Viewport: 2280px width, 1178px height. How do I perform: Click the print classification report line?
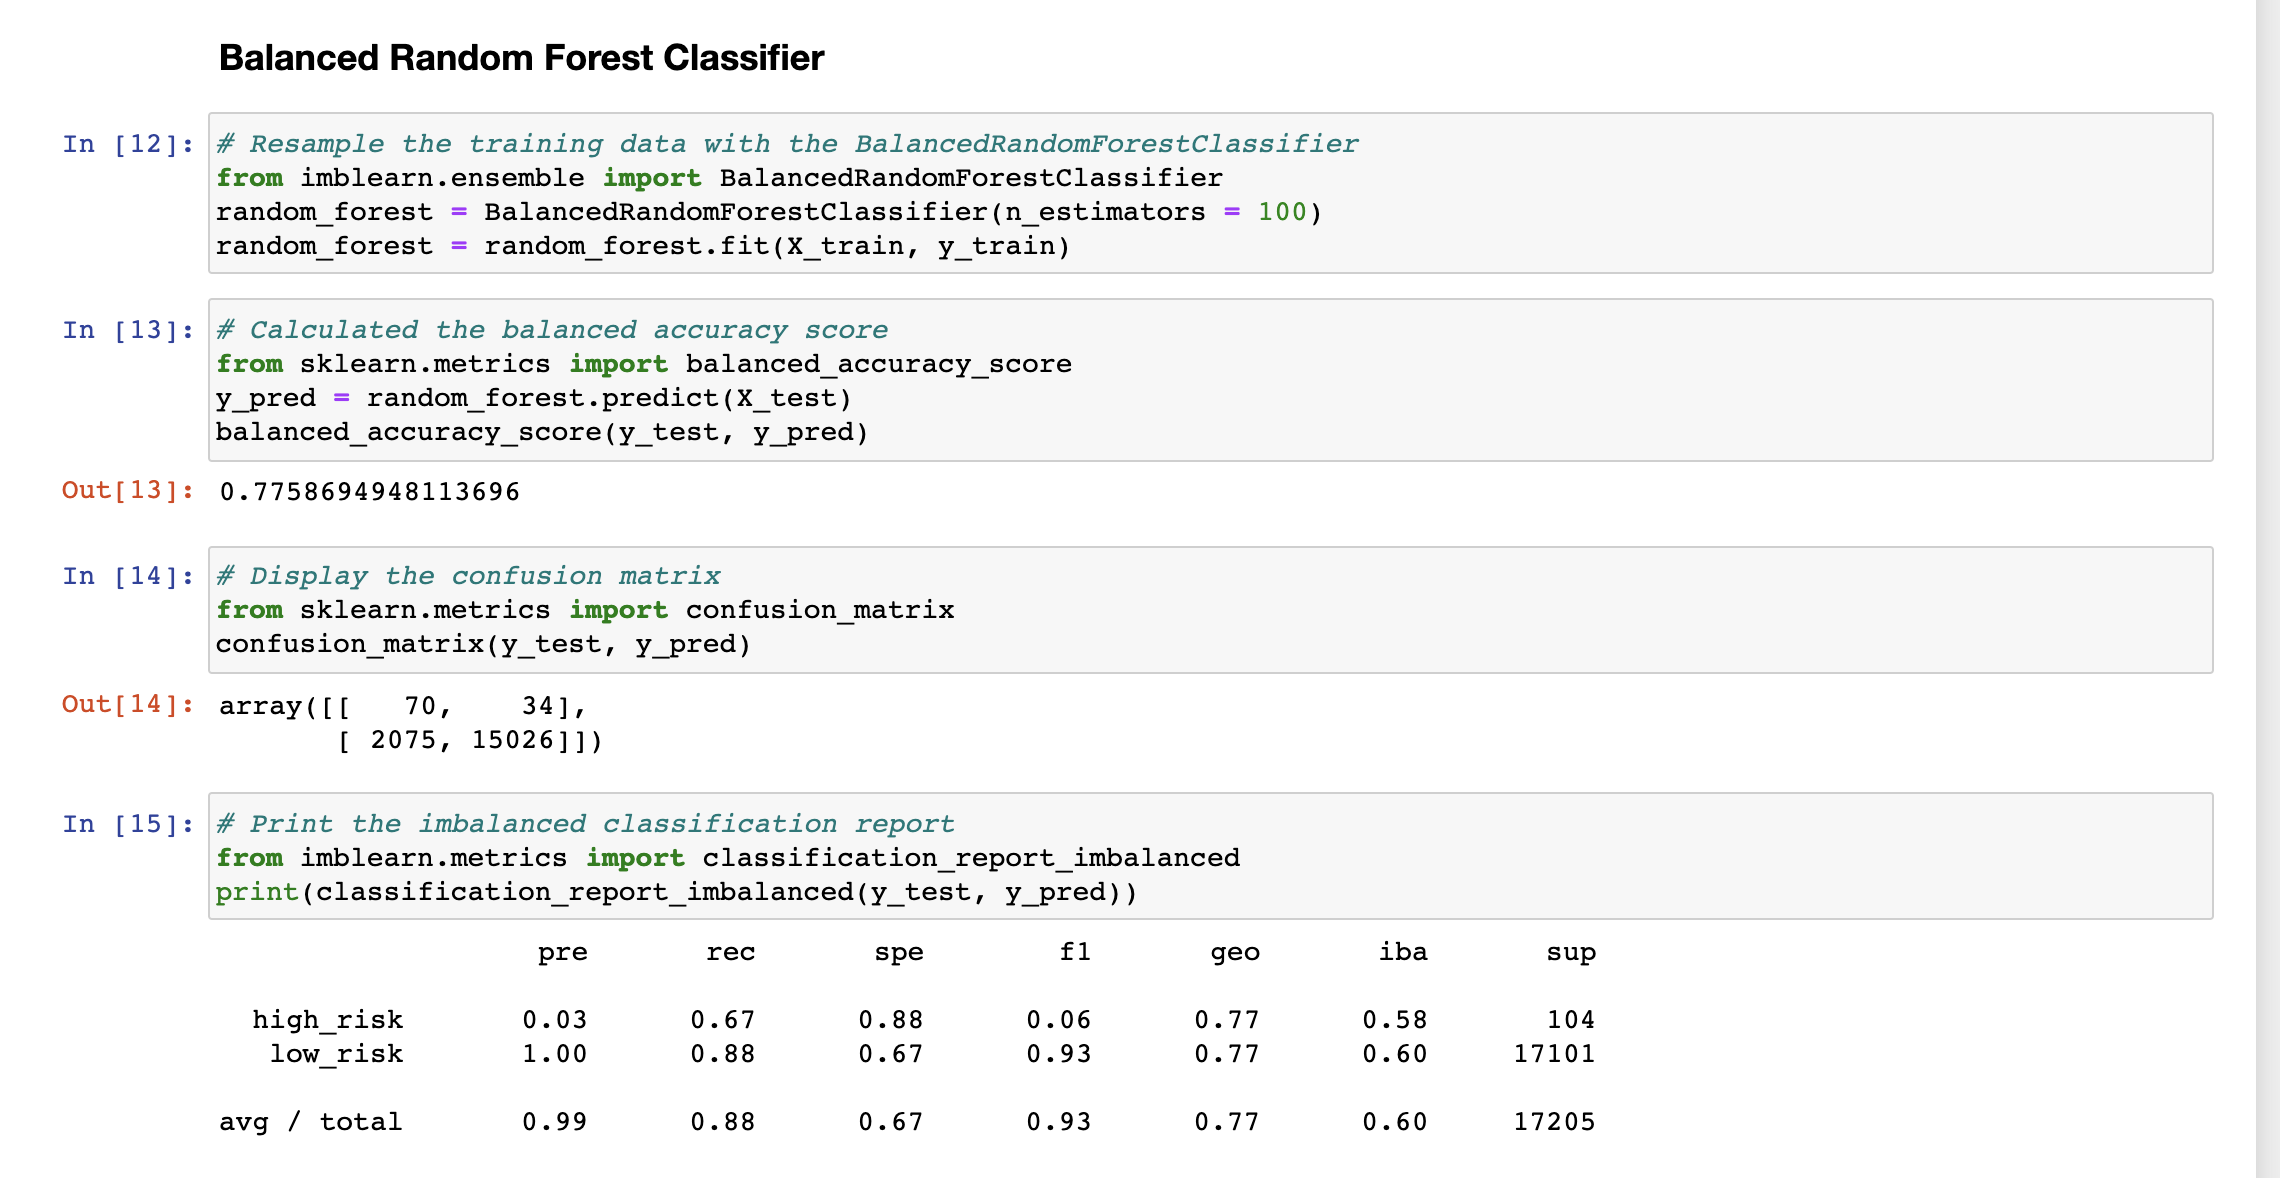(x=677, y=891)
